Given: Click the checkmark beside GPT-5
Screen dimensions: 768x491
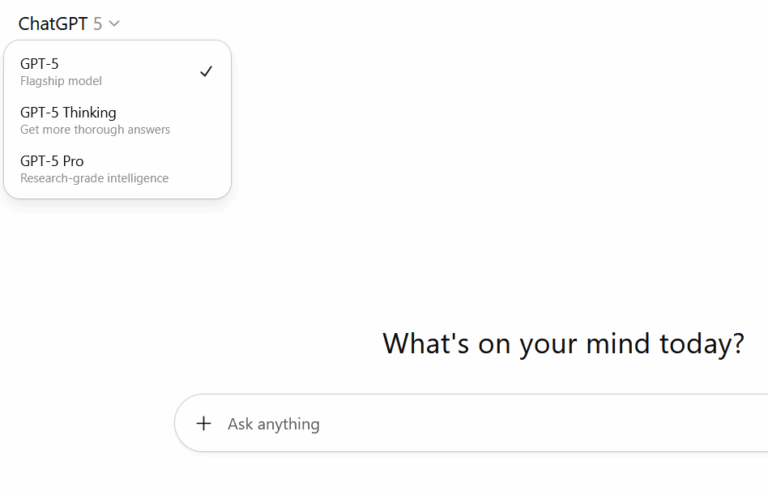Looking at the screenshot, I should click(x=206, y=72).
